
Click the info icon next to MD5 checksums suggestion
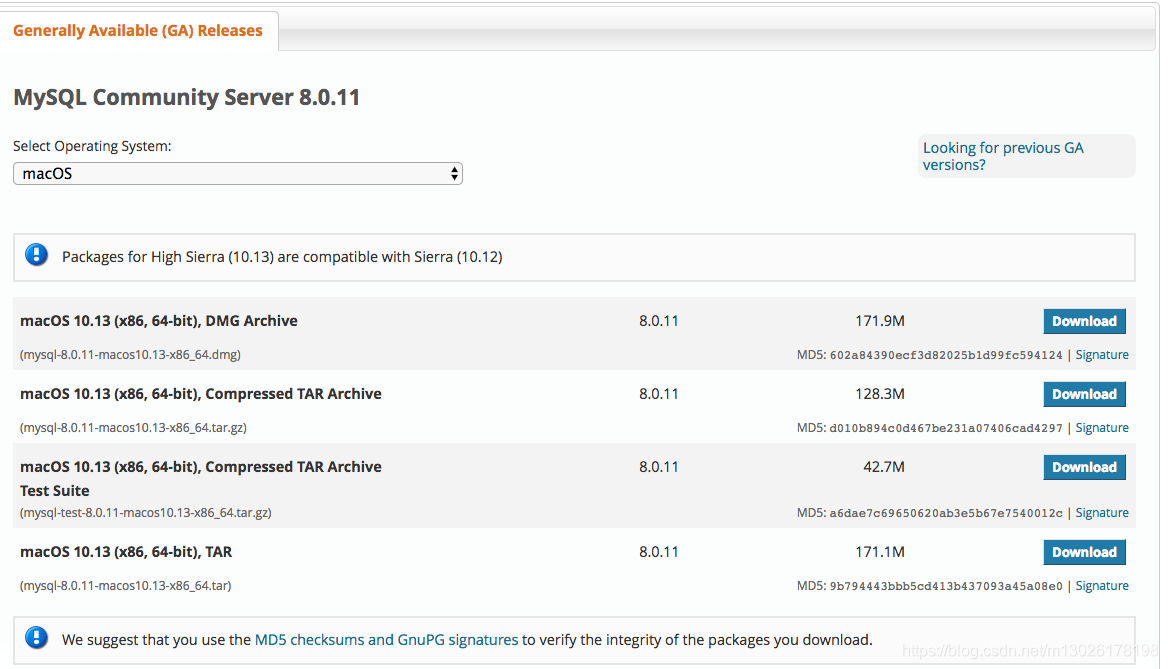click(x=36, y=638)
